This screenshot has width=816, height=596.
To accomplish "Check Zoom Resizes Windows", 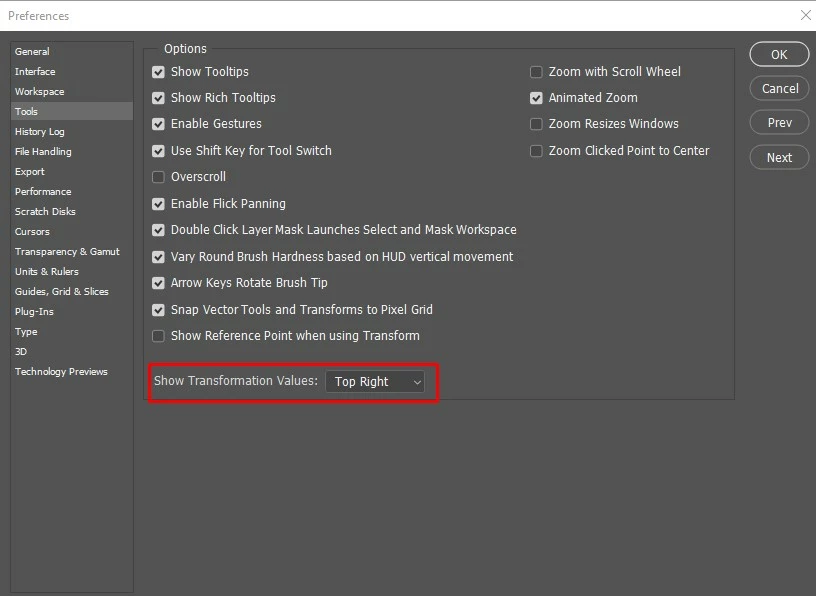I will click(x=536, y=124).
